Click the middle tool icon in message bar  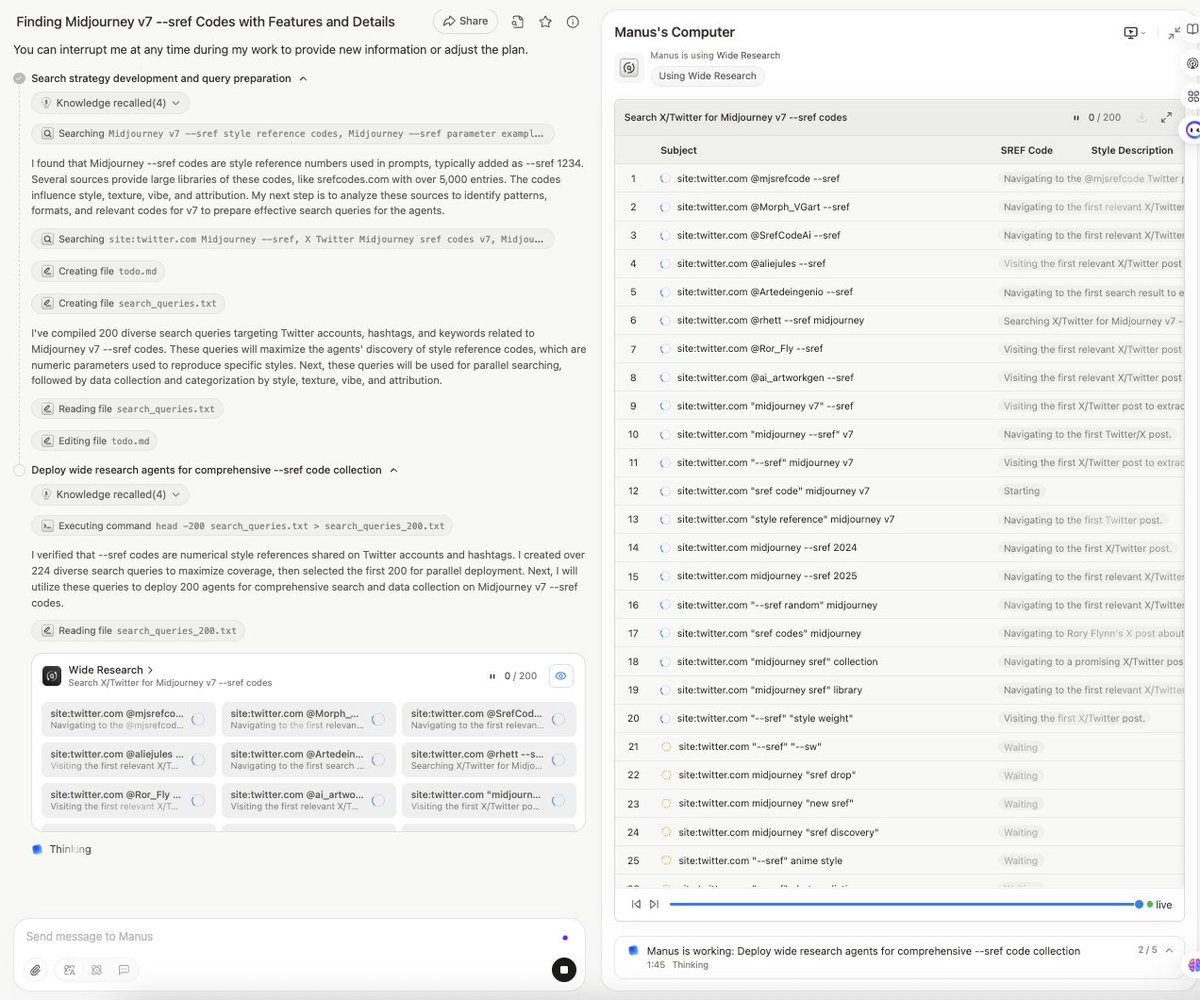(x=97, y=970)
